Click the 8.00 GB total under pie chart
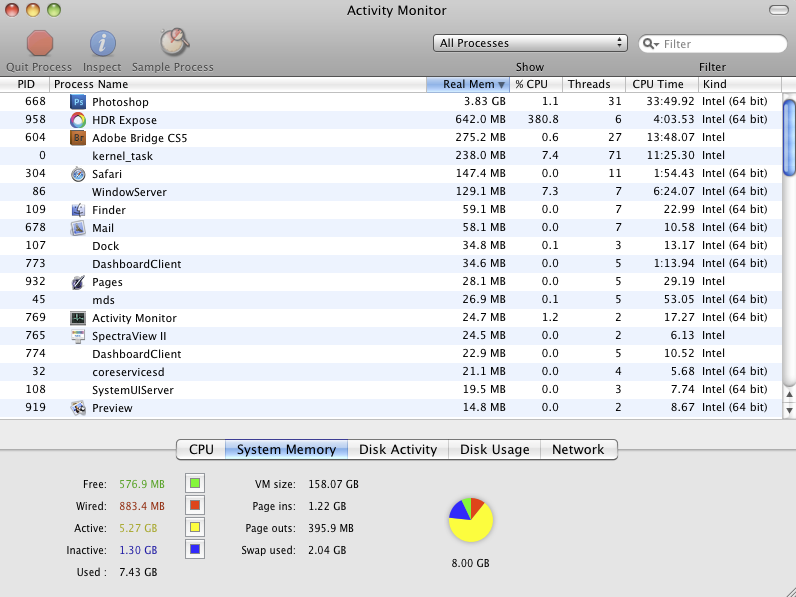Screen dimensions: 796x597 tap(470, 563)
